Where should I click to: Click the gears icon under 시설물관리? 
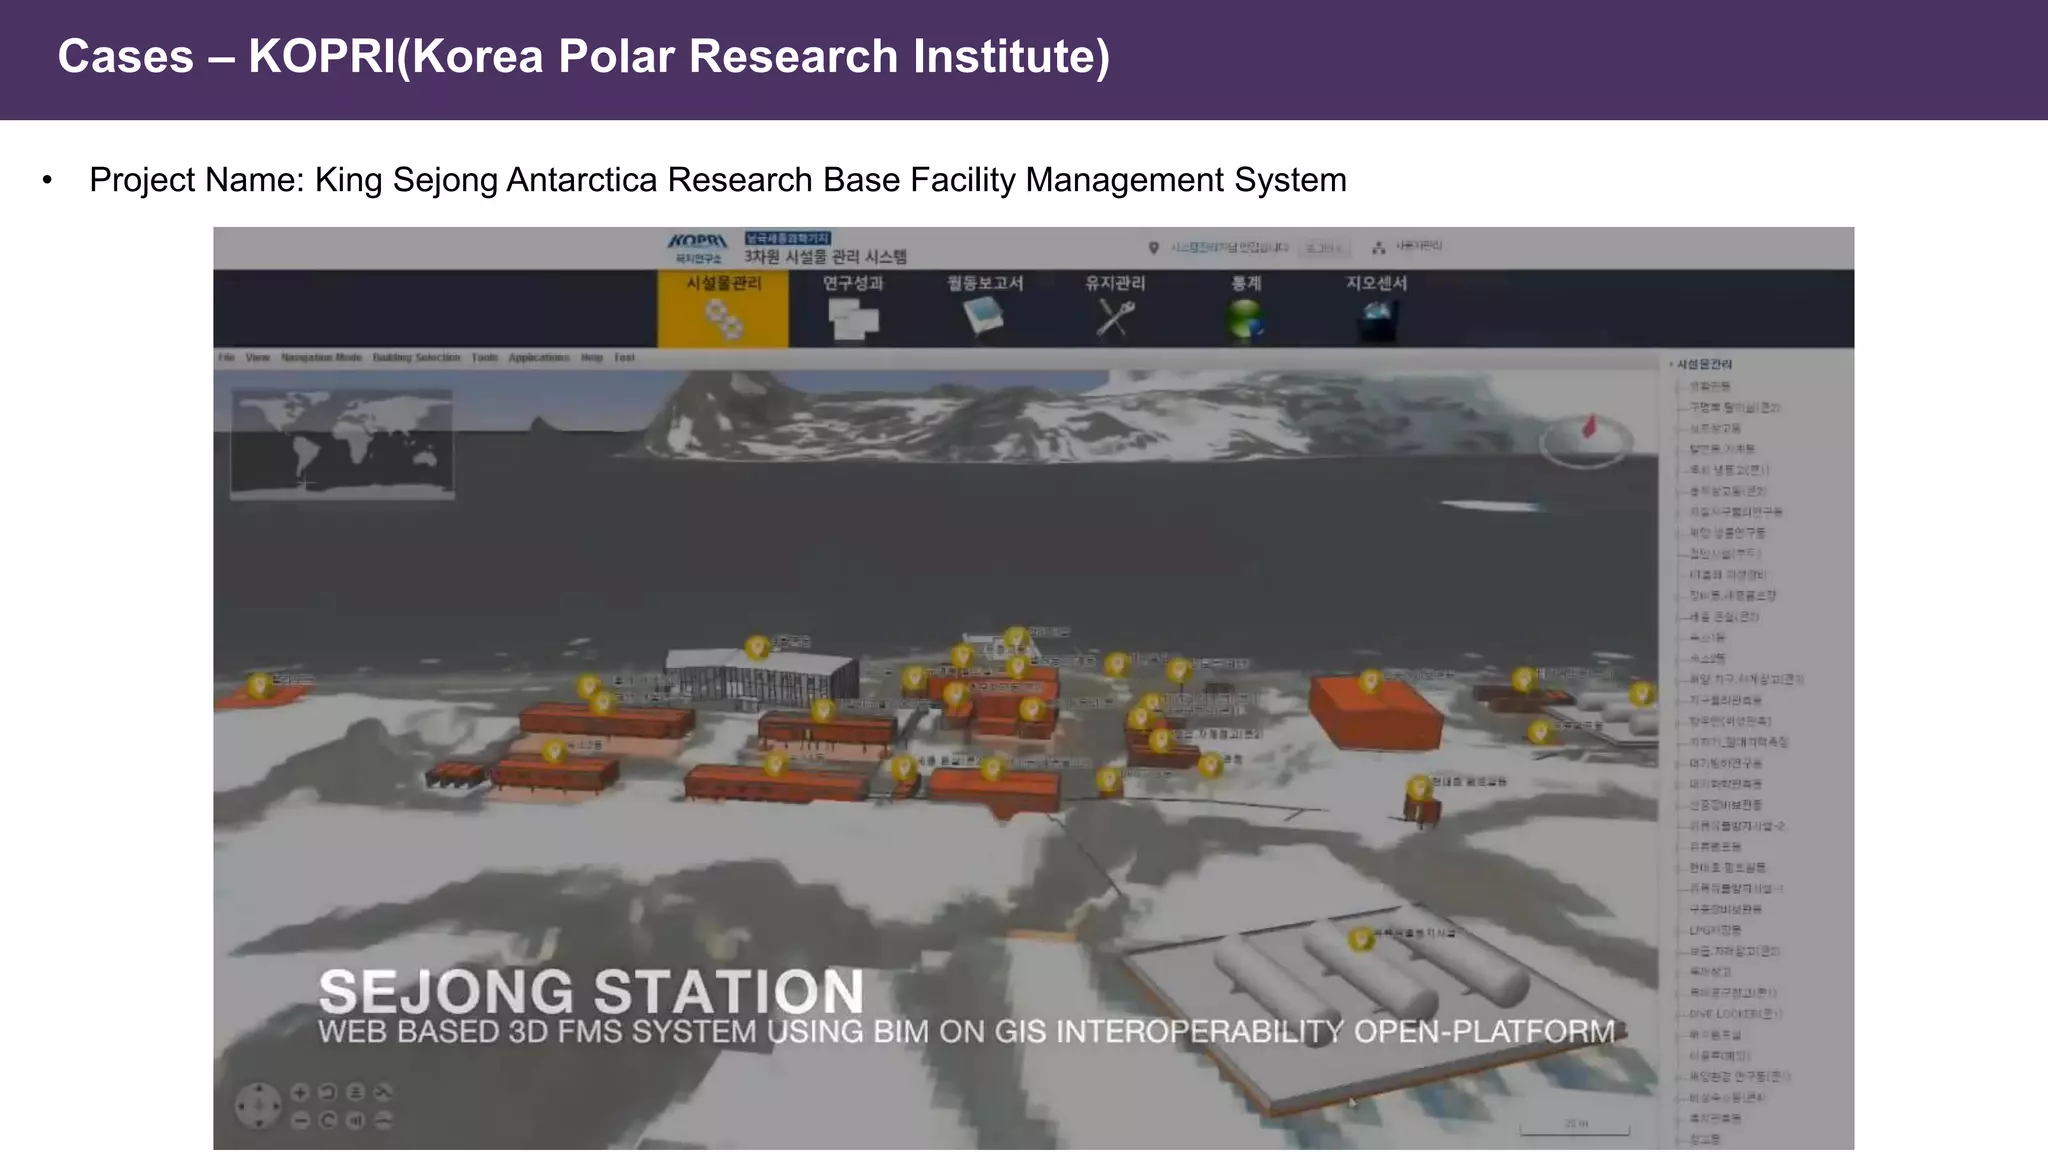click(x=724, y=320)
